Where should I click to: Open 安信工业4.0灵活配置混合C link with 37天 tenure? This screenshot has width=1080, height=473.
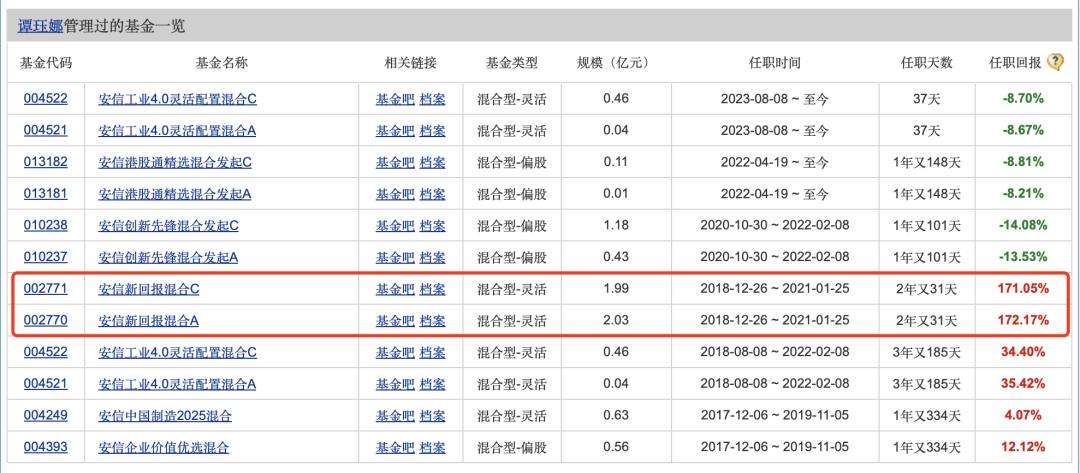pyautogui.click(x=178, y=98)
